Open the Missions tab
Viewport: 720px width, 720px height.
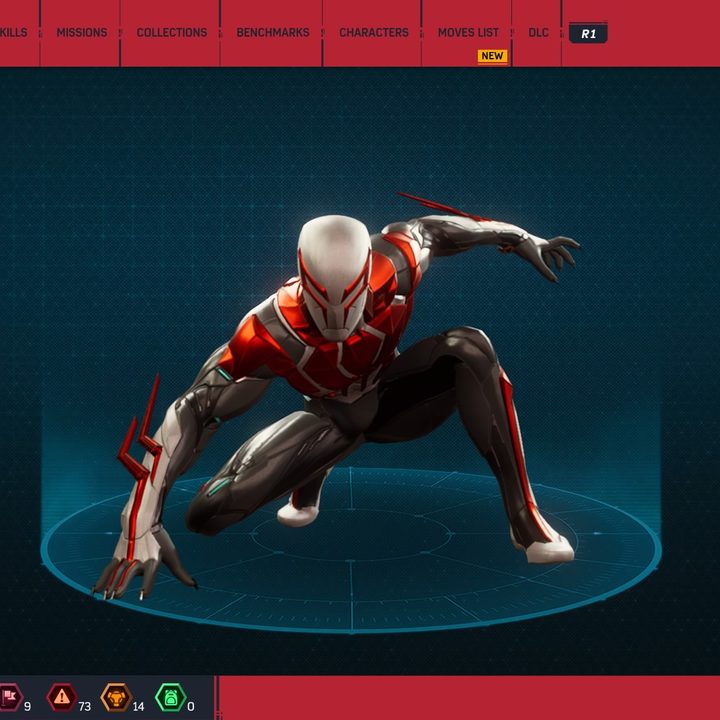point(82,33)
